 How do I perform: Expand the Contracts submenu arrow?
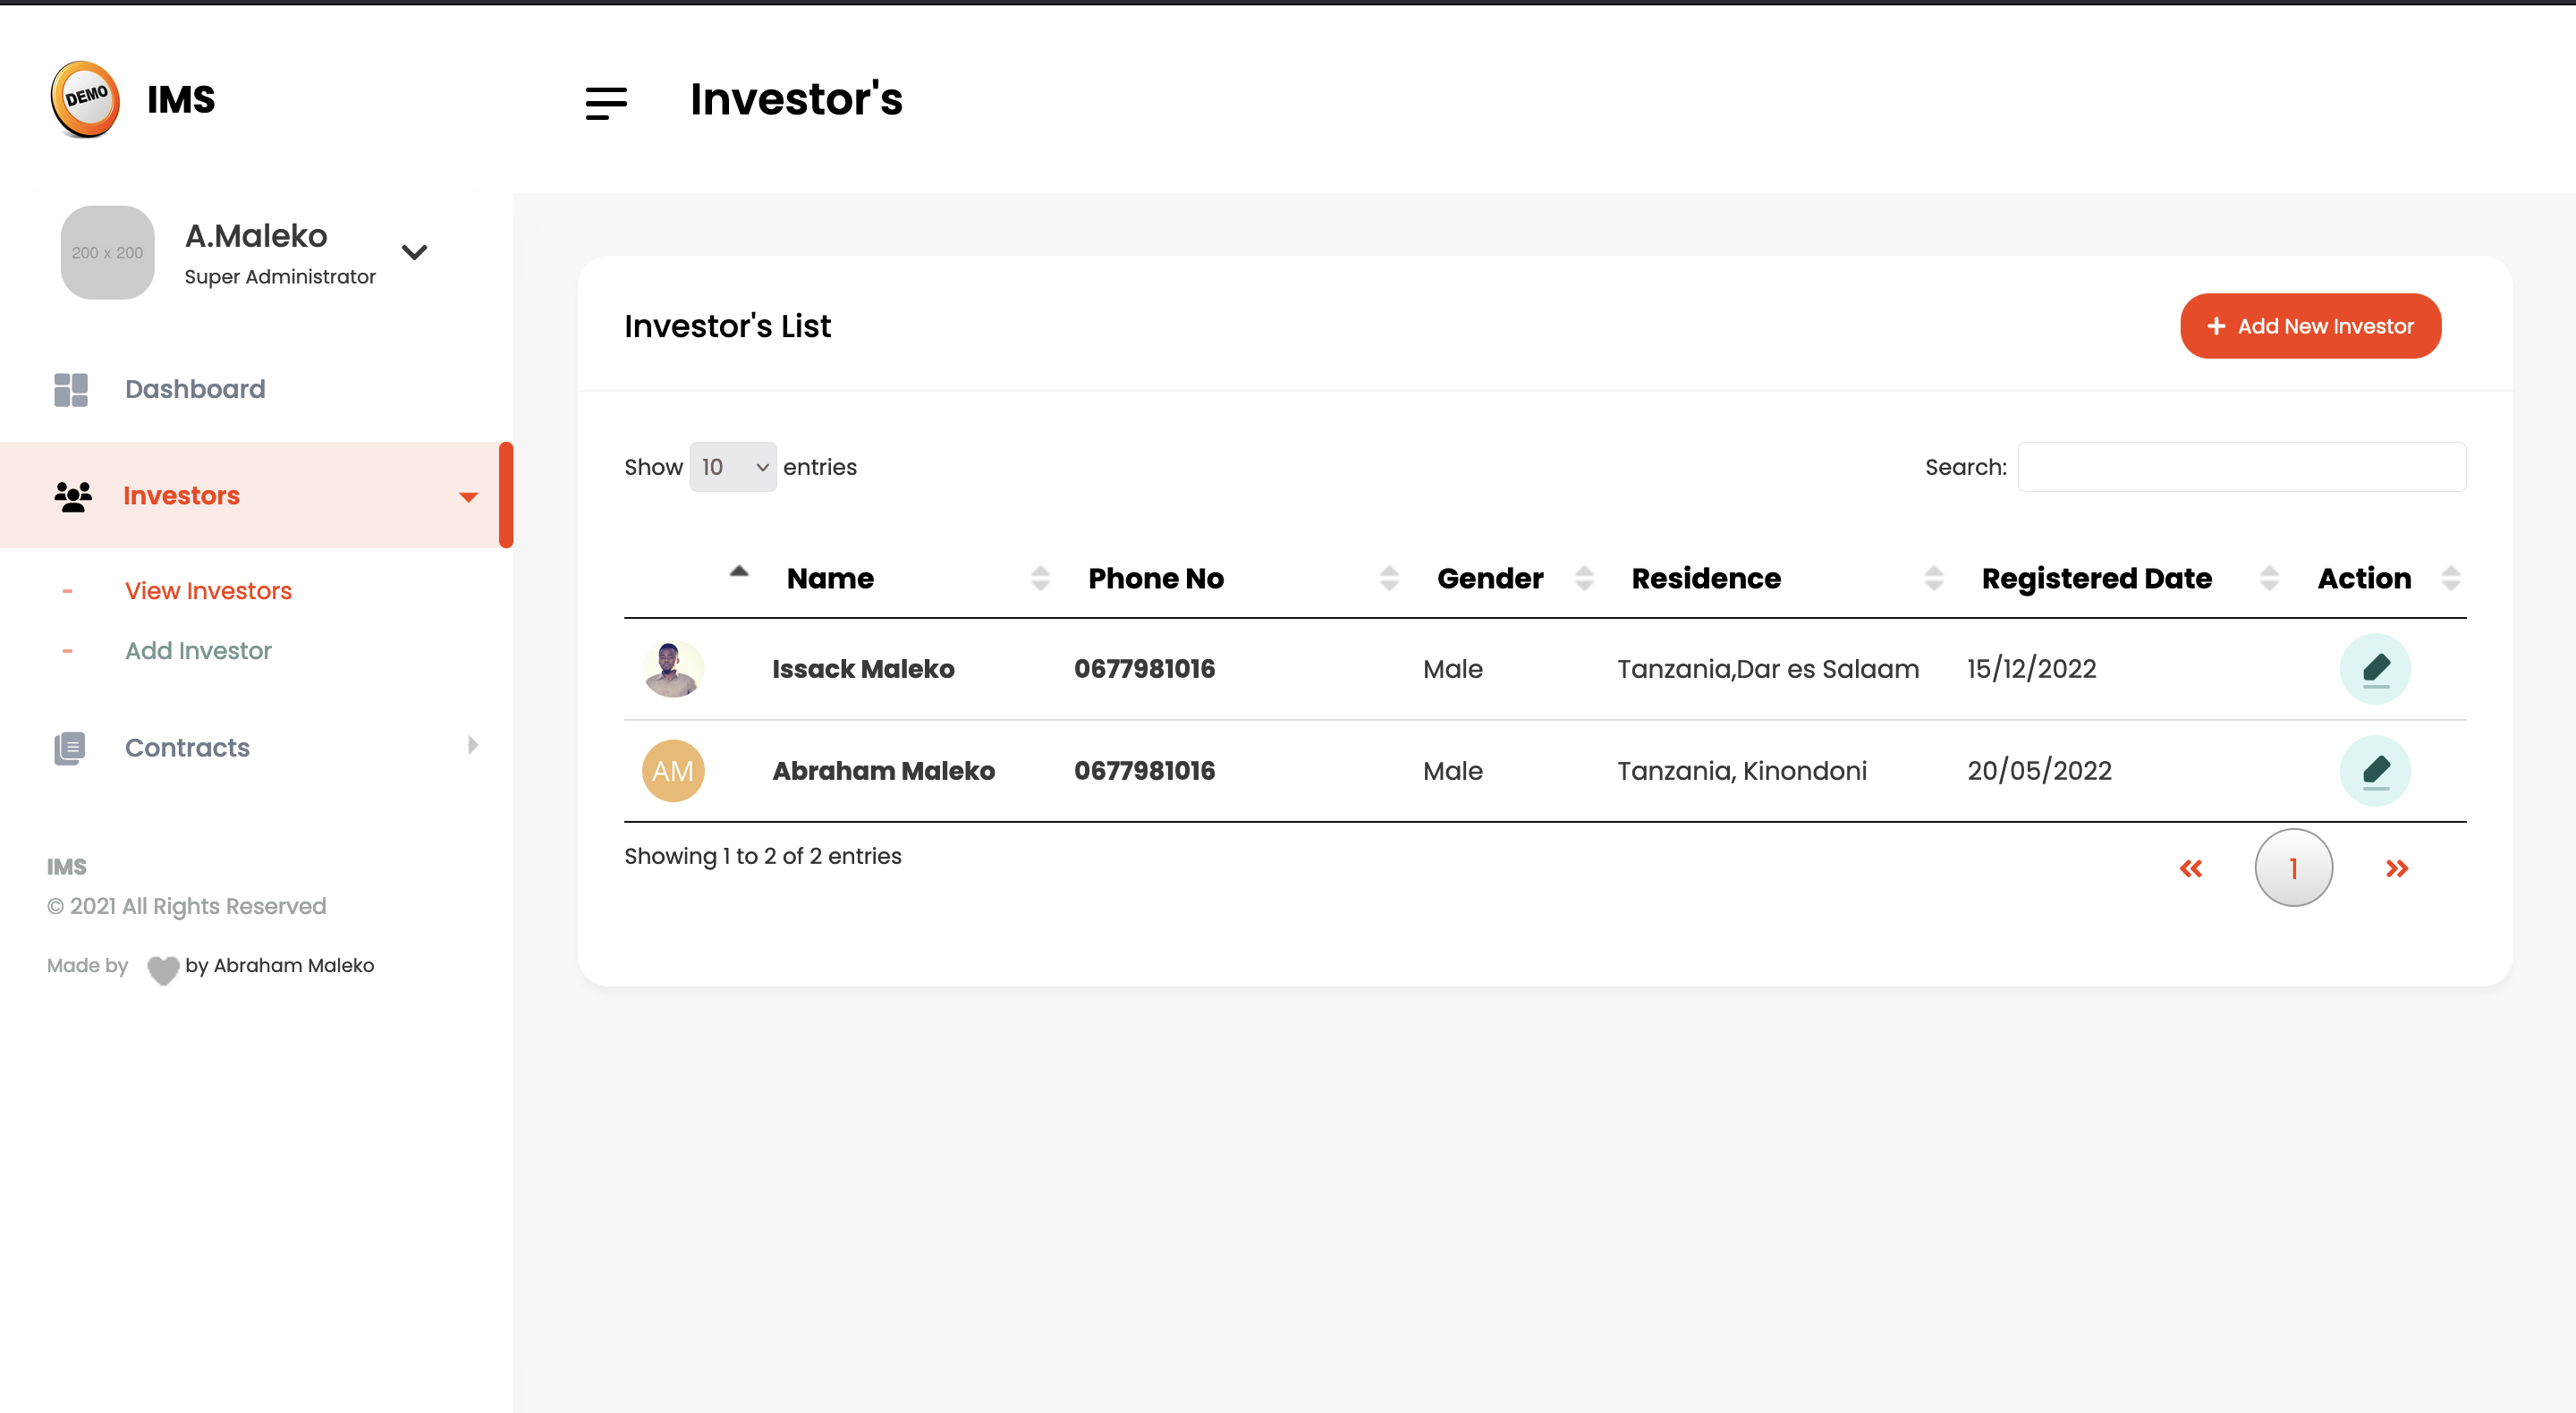(x=472, y=745)
